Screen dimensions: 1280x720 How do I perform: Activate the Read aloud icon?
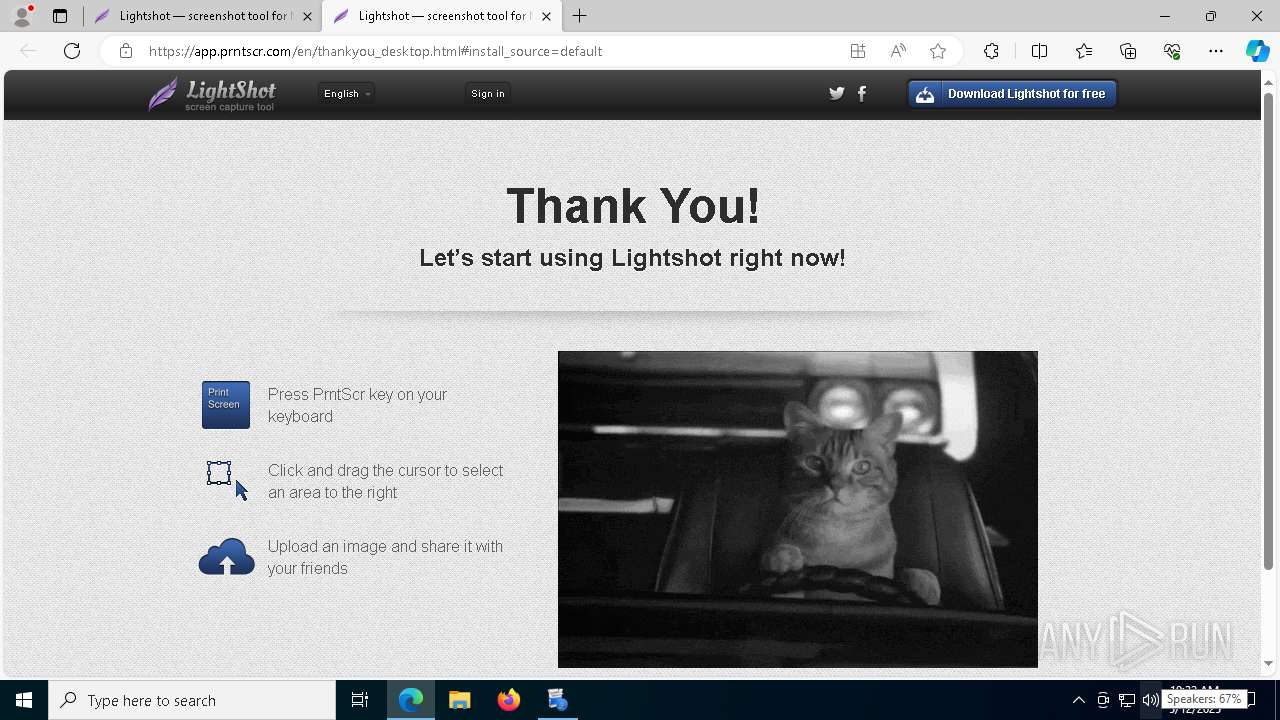tap(898, 51)
